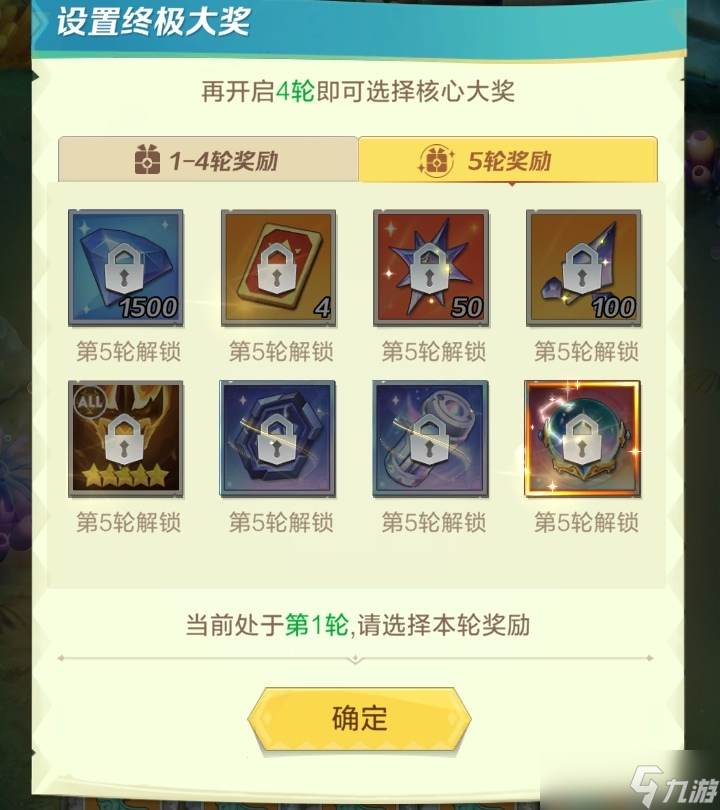Switch to the 1-4轮奖励 tab
The image size is (720, 810).
pyautogui.click(x=208, y=160)
